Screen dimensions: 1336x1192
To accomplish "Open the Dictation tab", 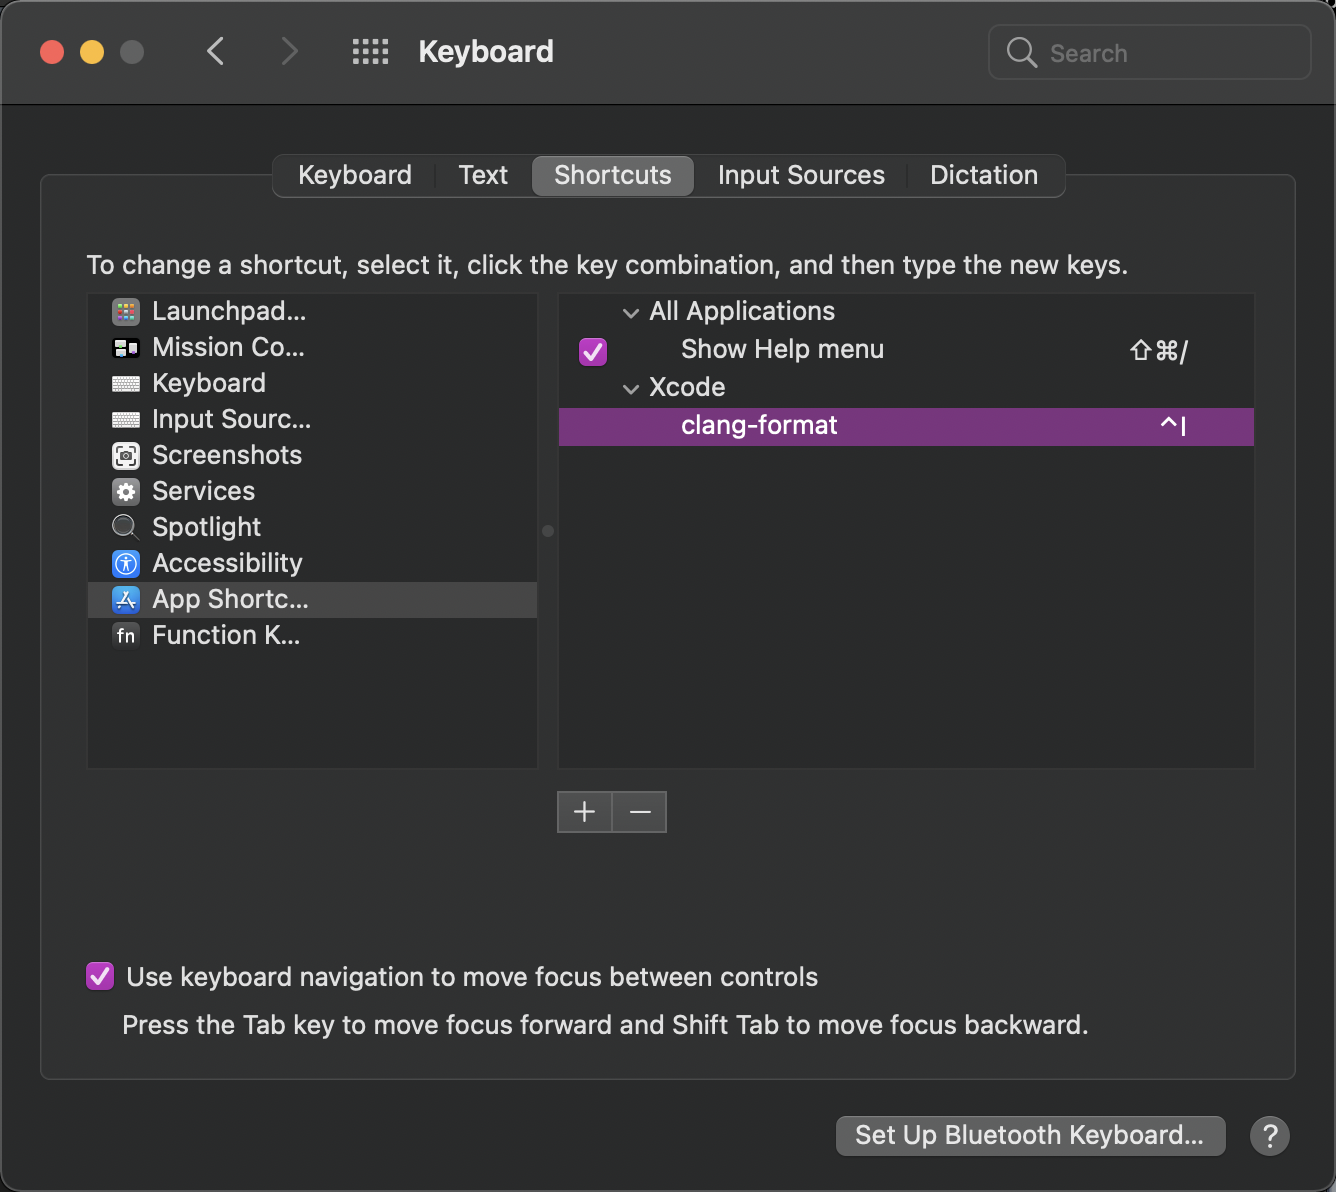I will pos(983,176).
